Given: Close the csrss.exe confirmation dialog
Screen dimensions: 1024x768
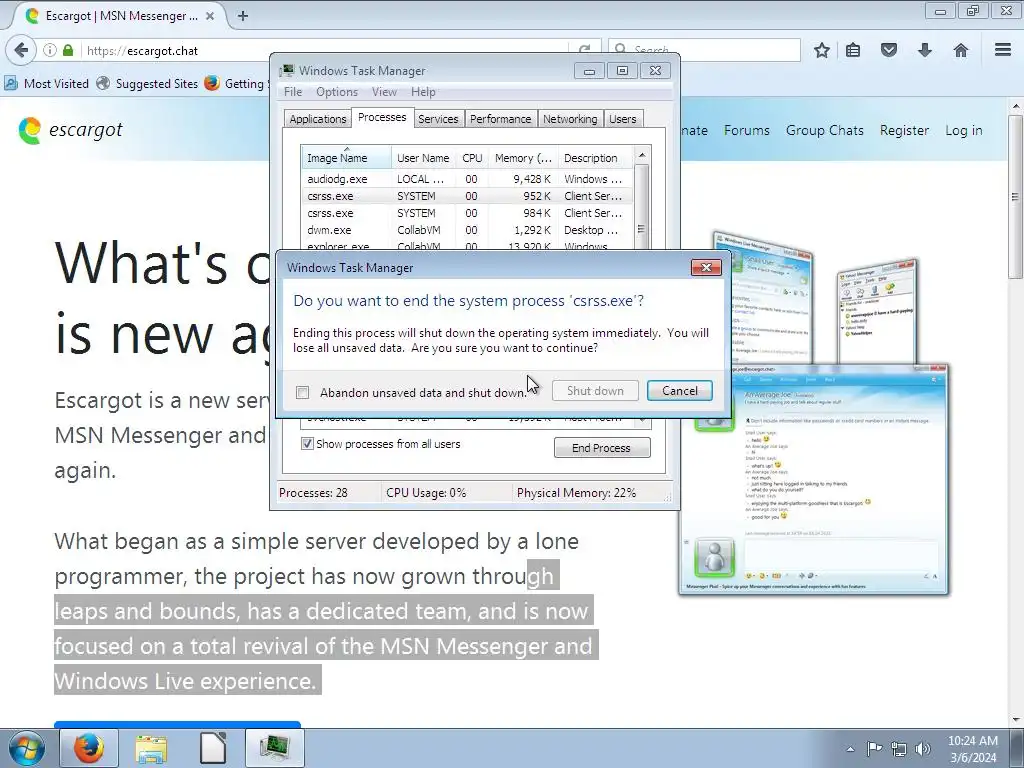Looking at the screenshot, I should click(x=706, y=267).
